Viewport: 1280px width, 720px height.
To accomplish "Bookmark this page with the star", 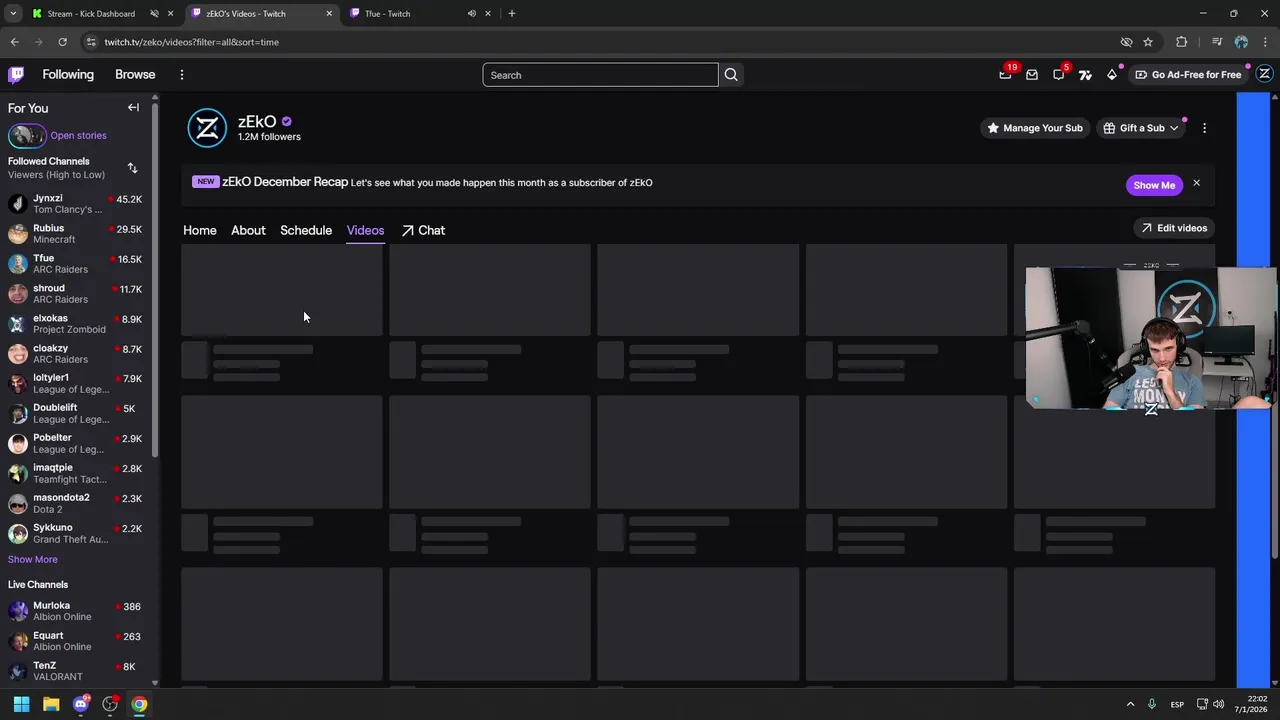I will pyautogui.click(x=1148, y=42).
